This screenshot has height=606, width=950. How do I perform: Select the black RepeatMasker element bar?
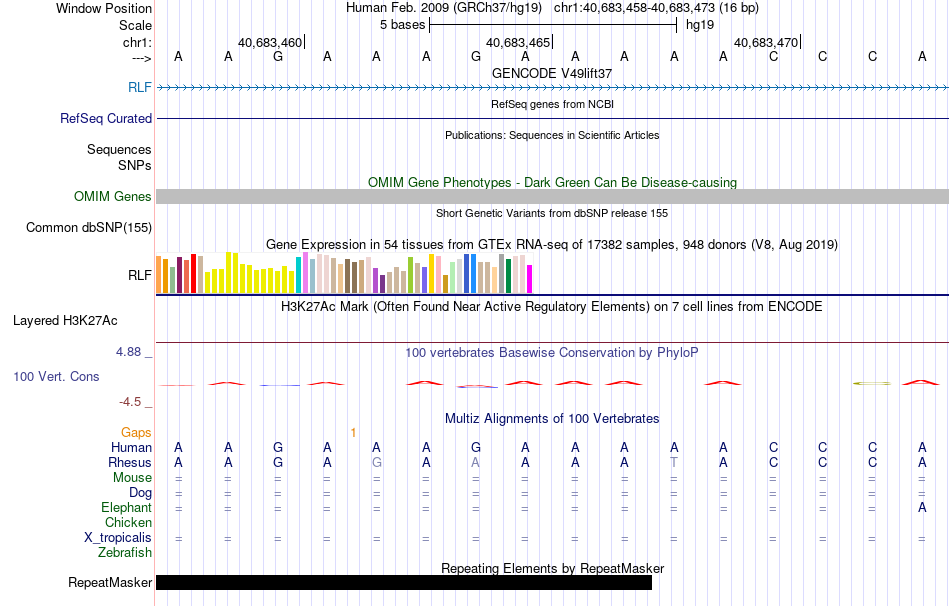pyautogui.click(x=404, y=582)
